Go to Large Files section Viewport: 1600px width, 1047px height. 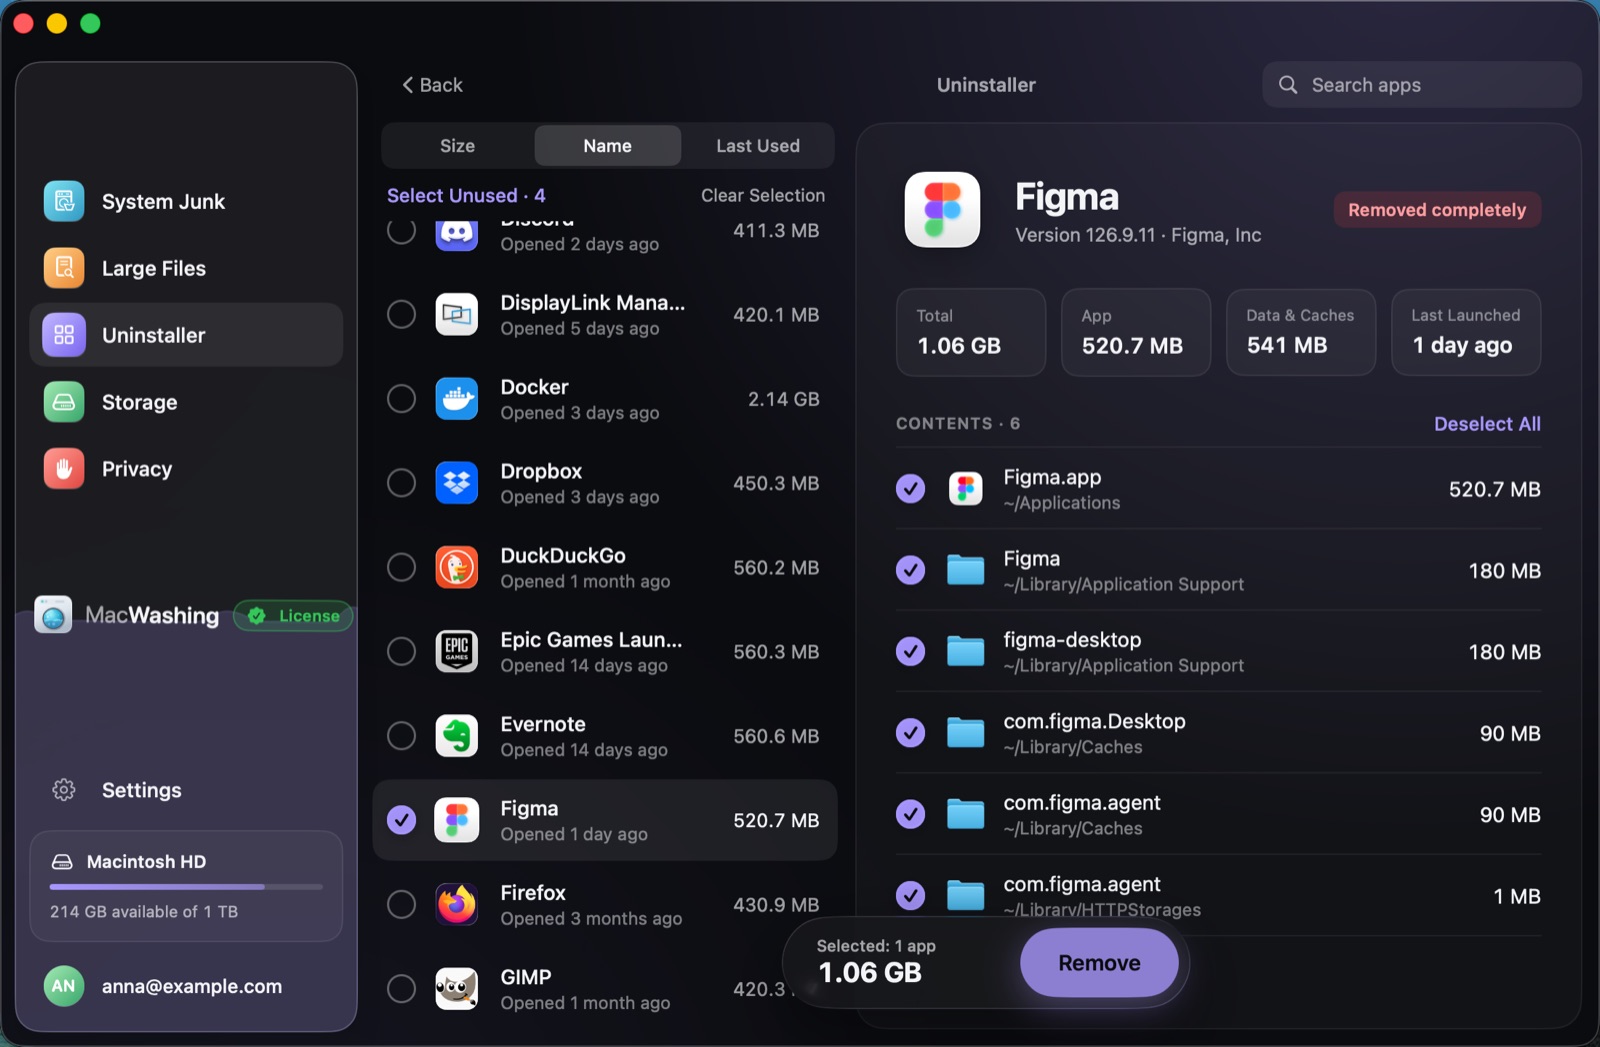pos(186,268)
